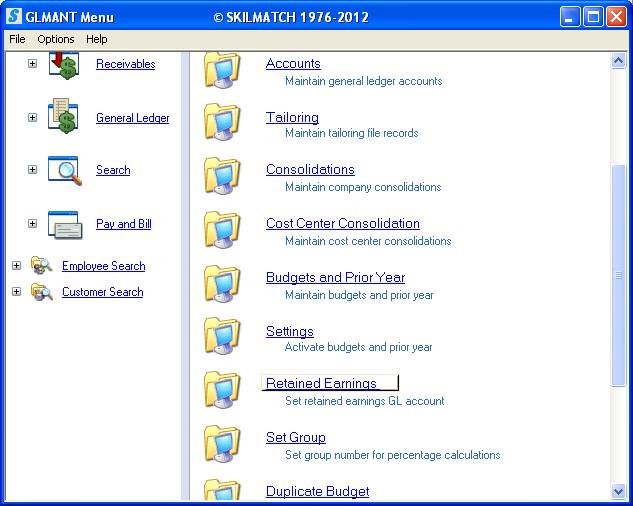Expand the General Ledger tree node
Image resolution: width=633 pixels, height=506 pixels.
coord(32,118)
